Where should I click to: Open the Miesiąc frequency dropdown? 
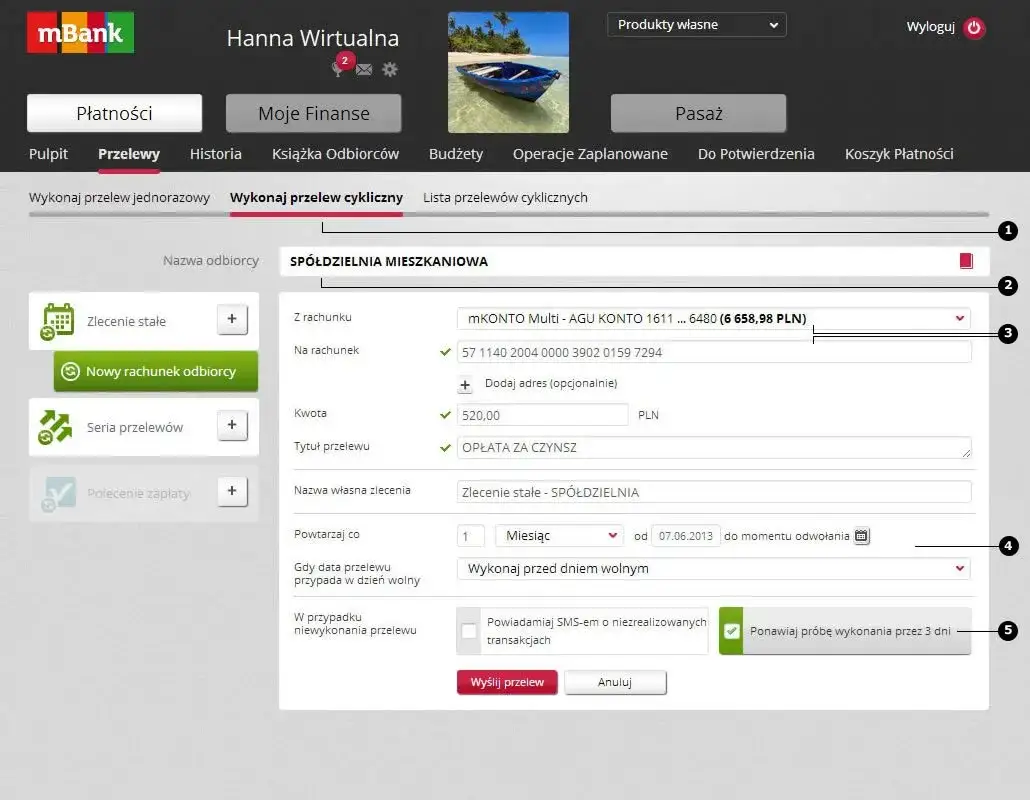pyautogui.click(x=558, y=535)
